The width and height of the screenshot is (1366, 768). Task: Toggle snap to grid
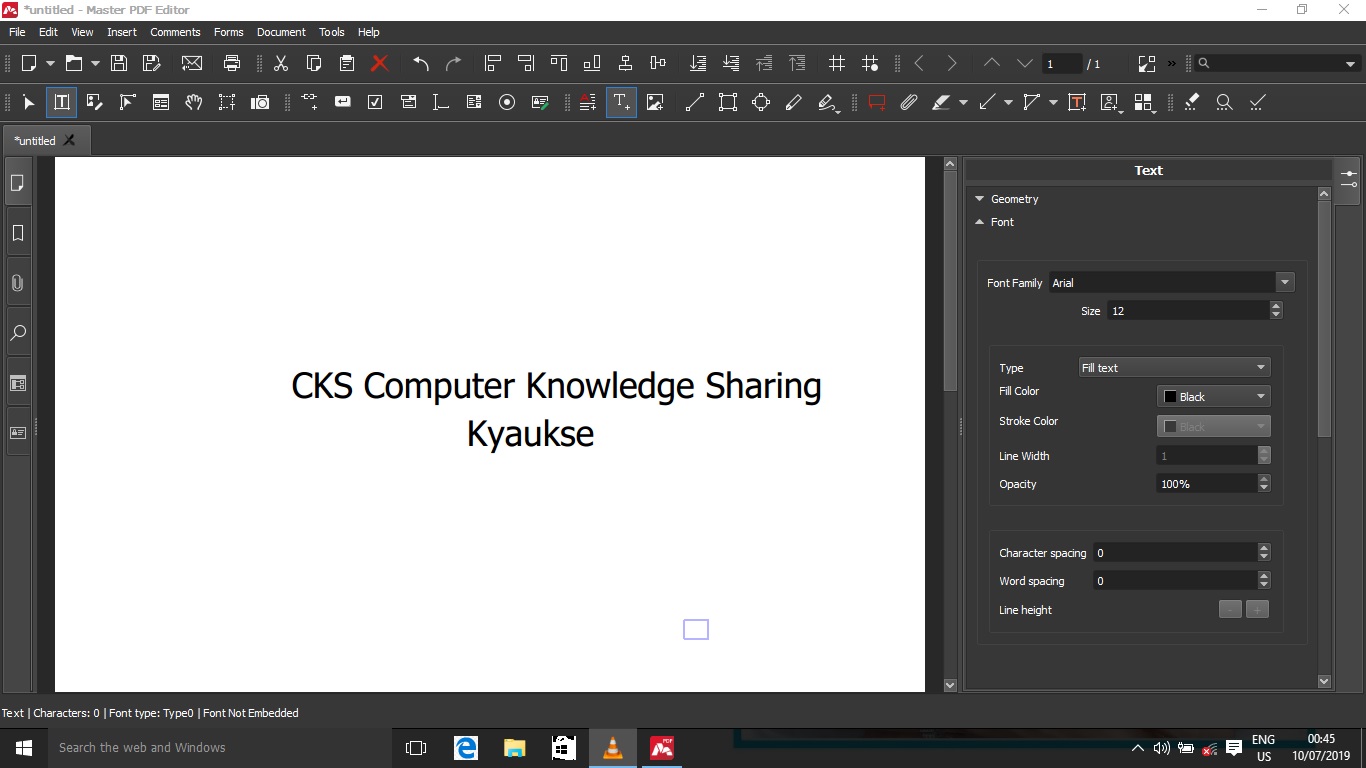click(870, 63)
